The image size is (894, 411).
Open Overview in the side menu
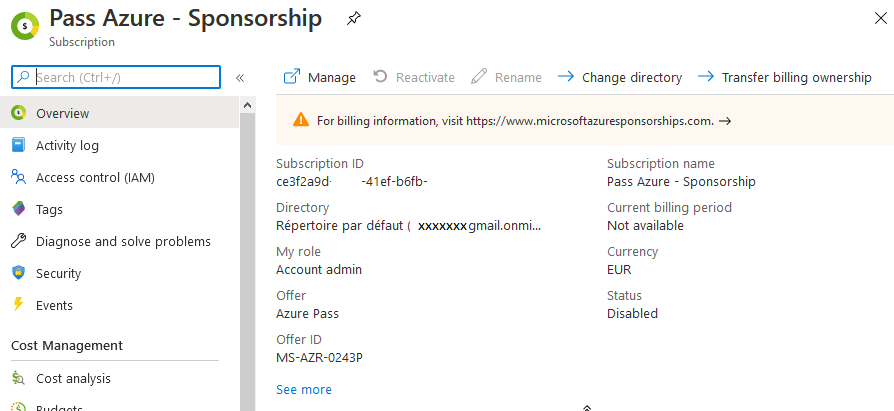120,113
